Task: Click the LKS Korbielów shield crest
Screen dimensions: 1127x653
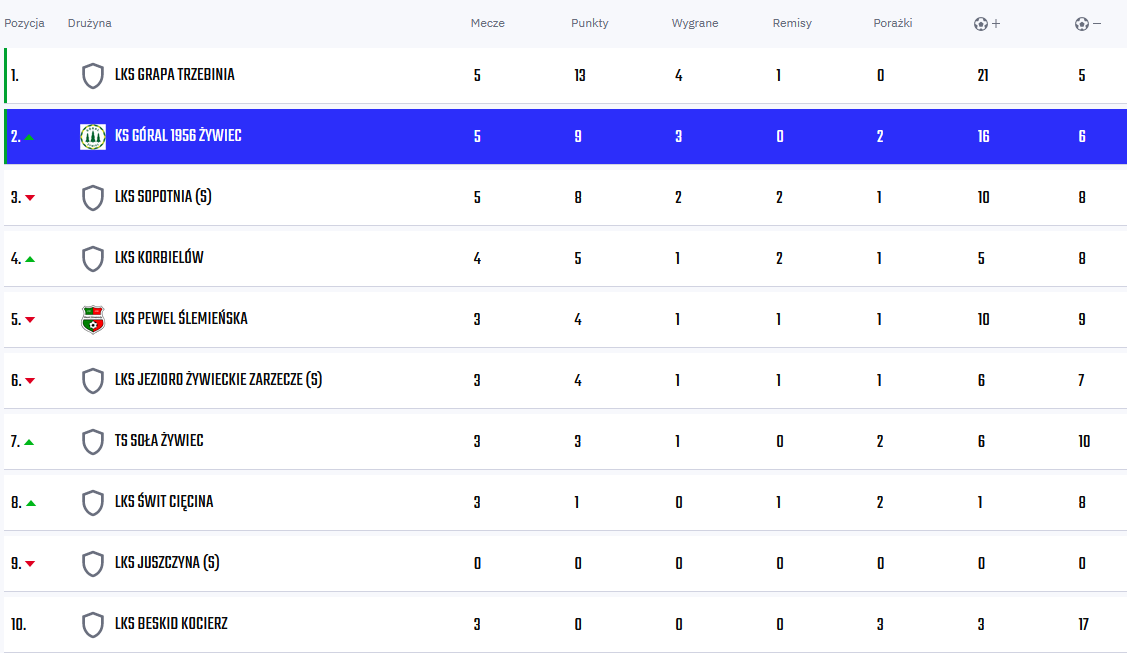Action: coord(93,259)
